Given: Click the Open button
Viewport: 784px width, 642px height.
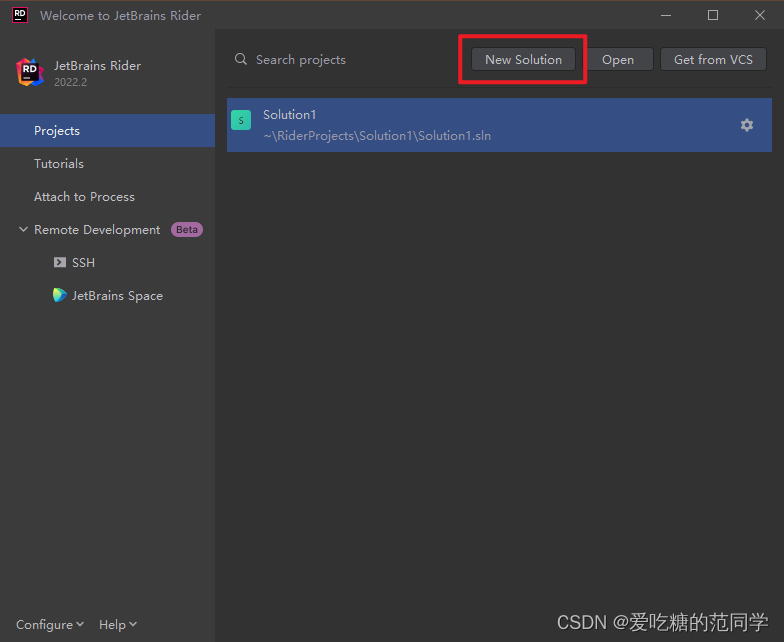Looking at the screenshot, I should (618, 60).
